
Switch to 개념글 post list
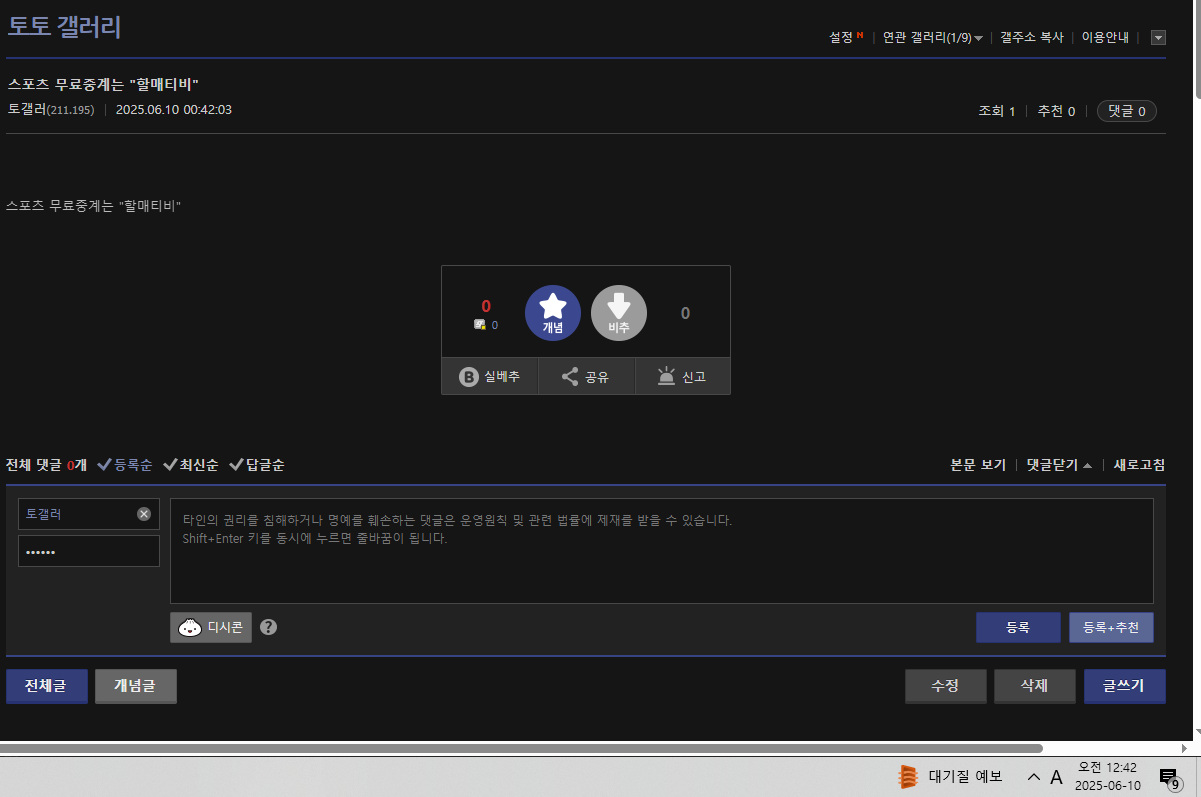coord(136,686)
